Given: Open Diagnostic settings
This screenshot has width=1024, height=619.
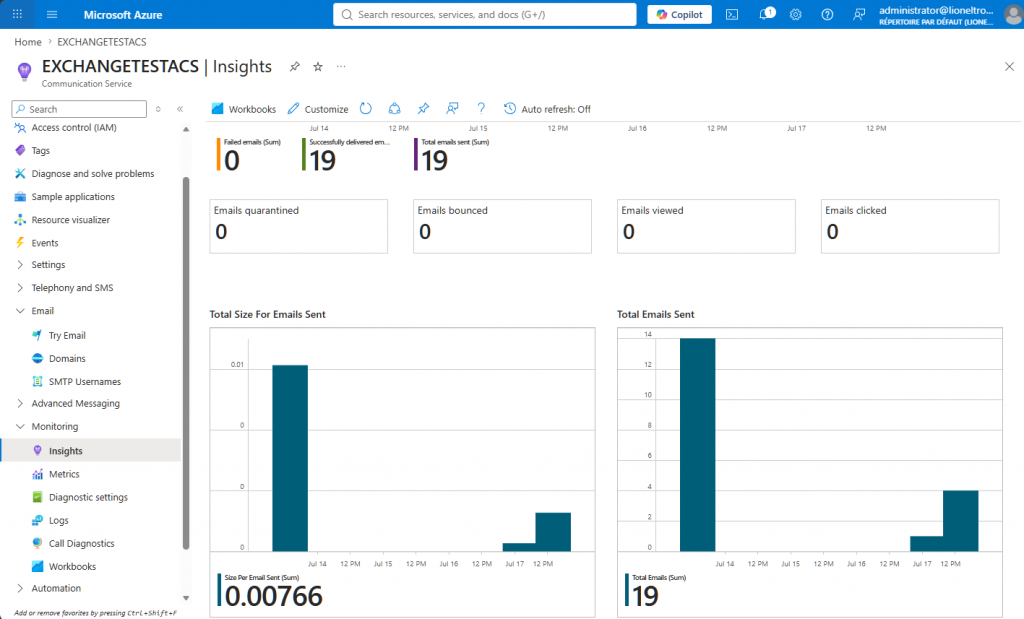Looking at the screenshot, I should point(88,497).
